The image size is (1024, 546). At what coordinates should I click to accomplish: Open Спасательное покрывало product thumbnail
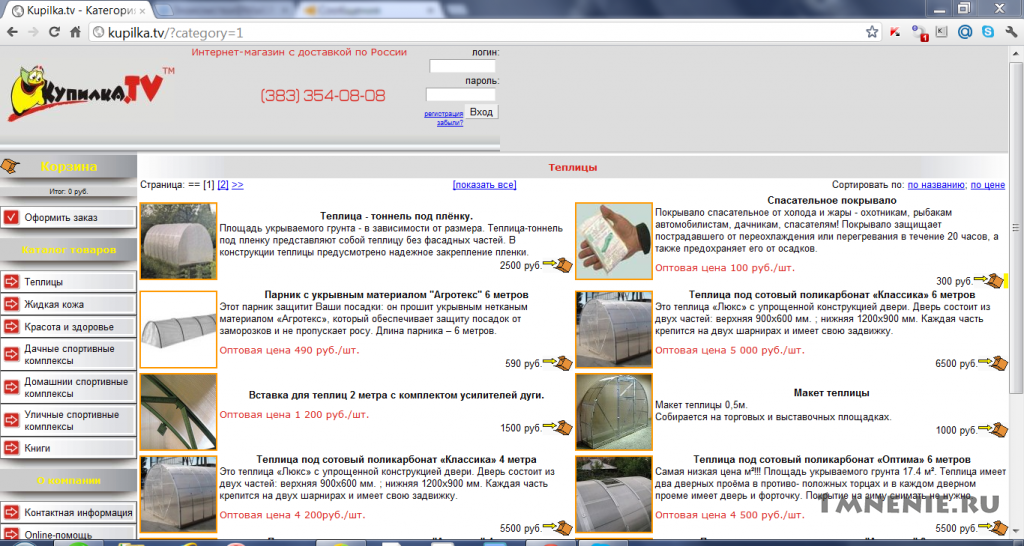614,241
